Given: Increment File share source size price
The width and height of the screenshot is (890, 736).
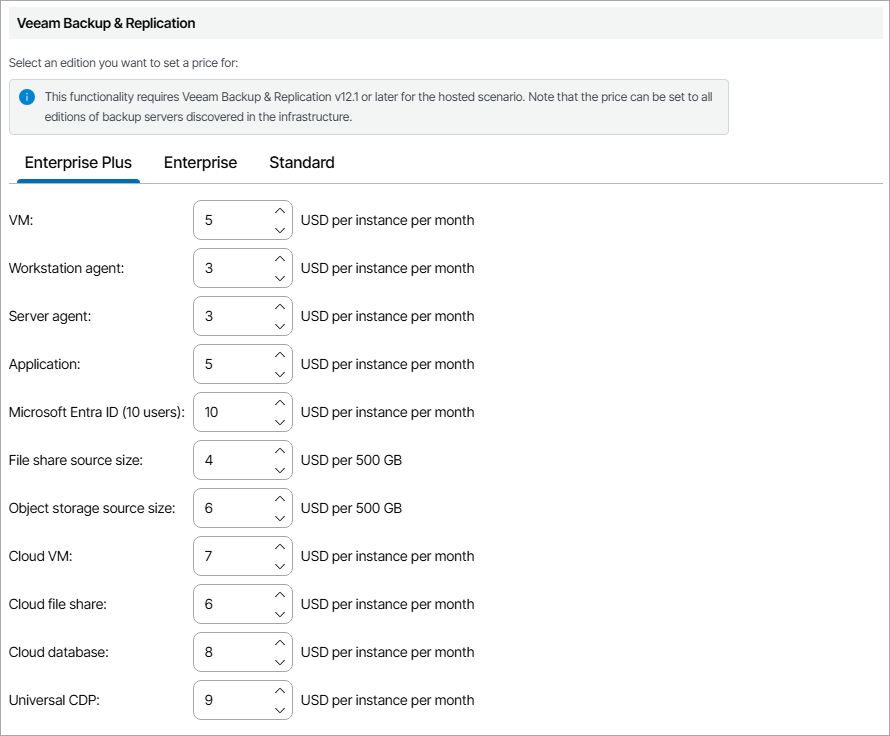Looking at the screenshot, I should [x=280, y=451].
